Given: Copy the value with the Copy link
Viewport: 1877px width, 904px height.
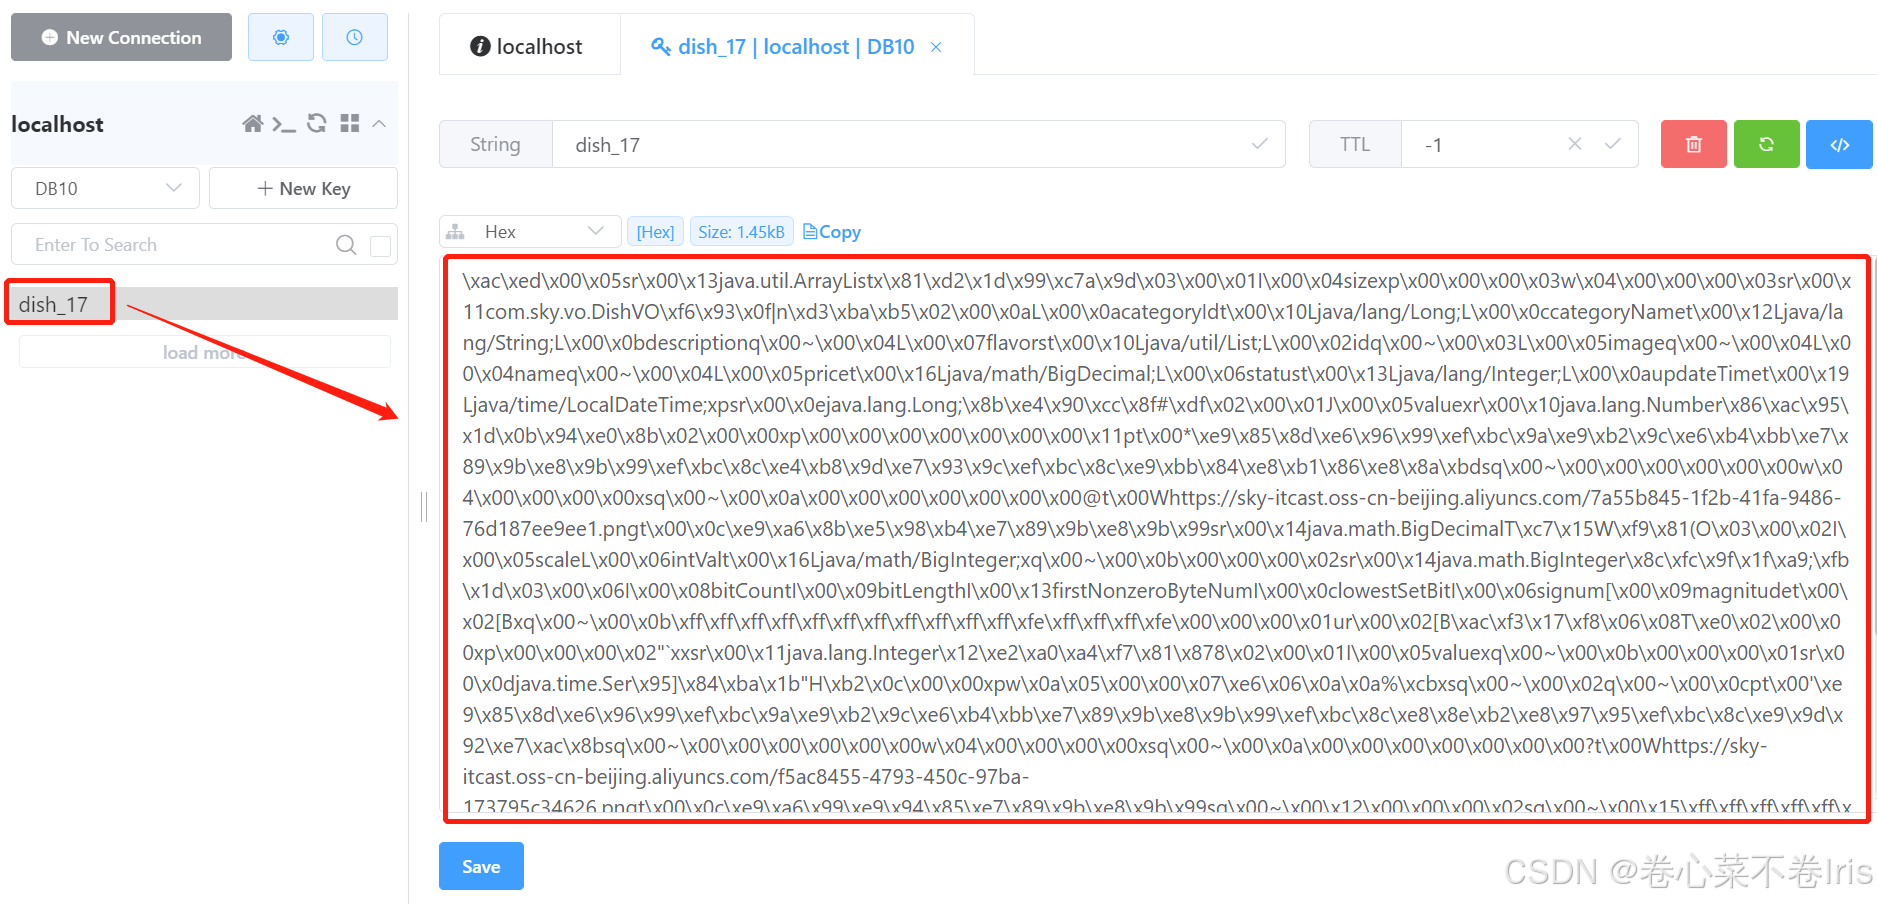Looking at the screenshot, I should pyautogui.click(x=832, y=232).
